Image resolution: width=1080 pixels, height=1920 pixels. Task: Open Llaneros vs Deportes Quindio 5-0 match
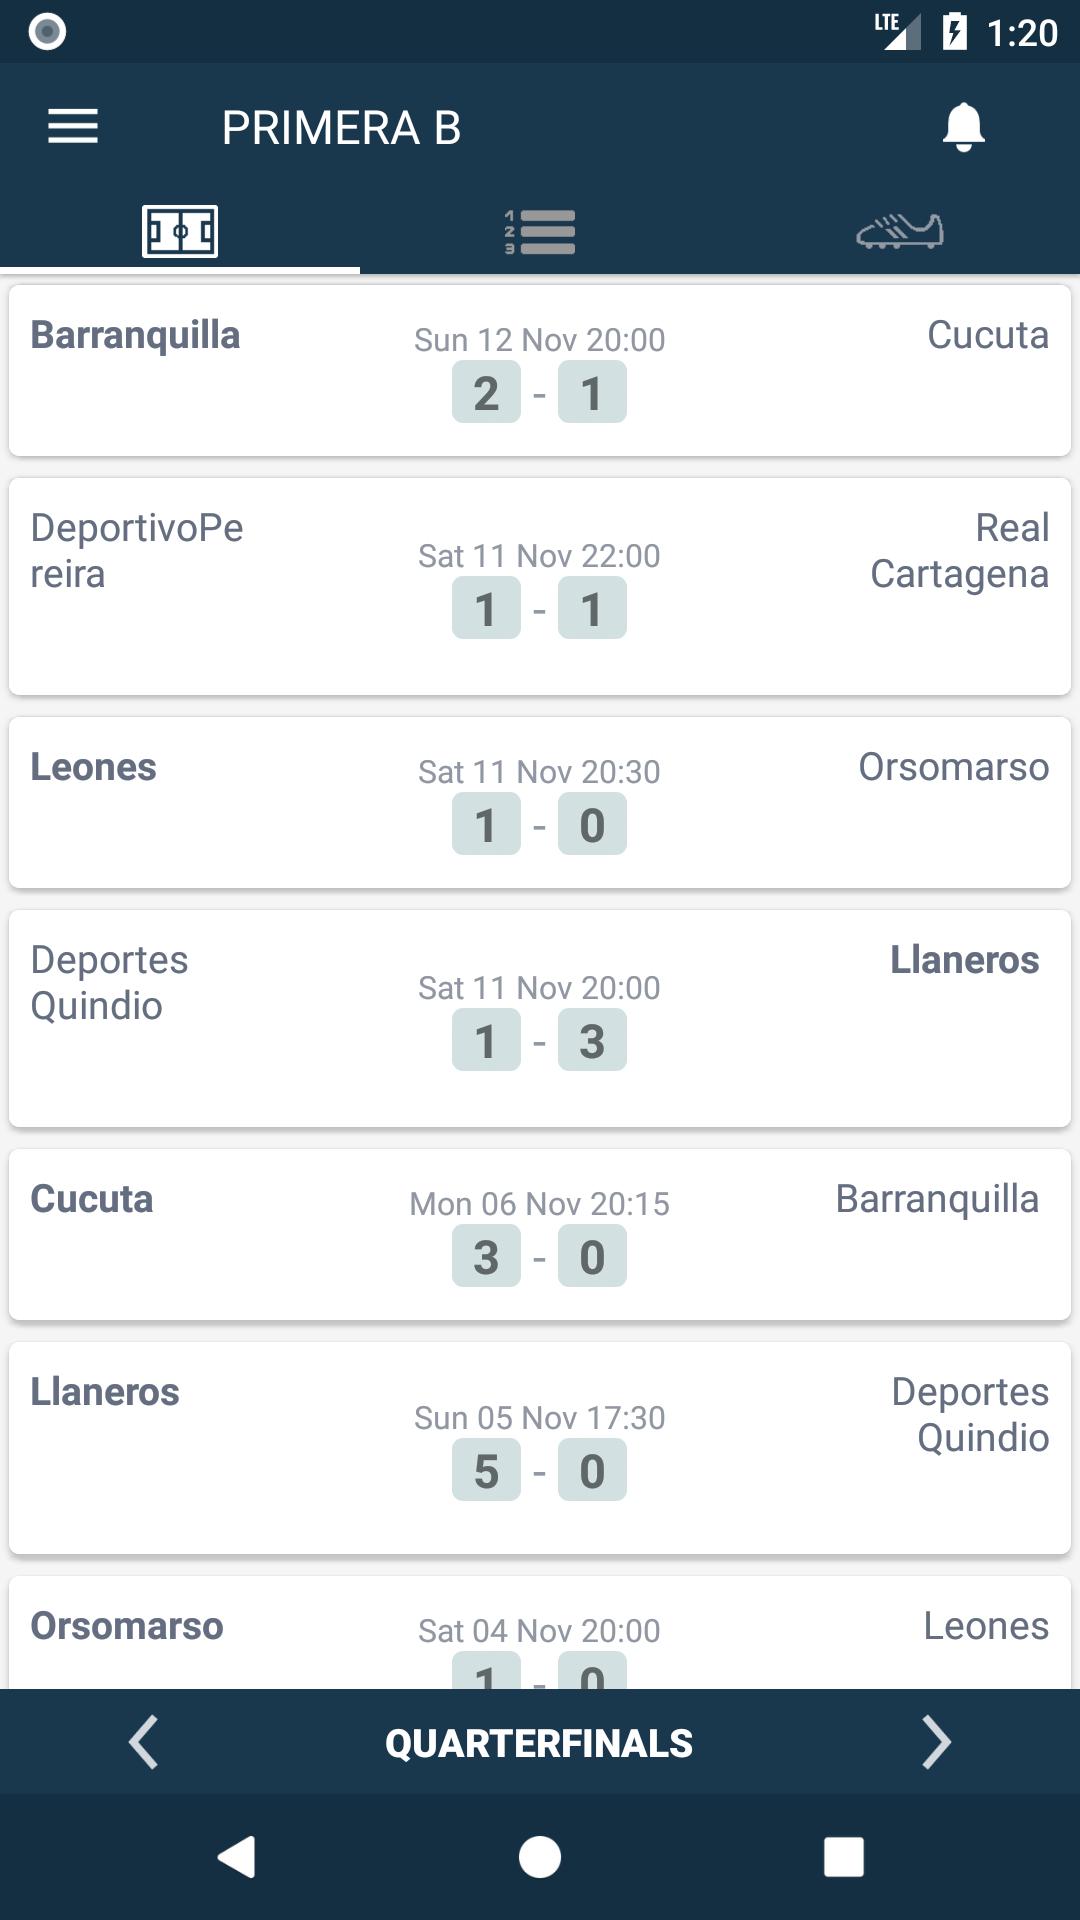pos(540,1448)
